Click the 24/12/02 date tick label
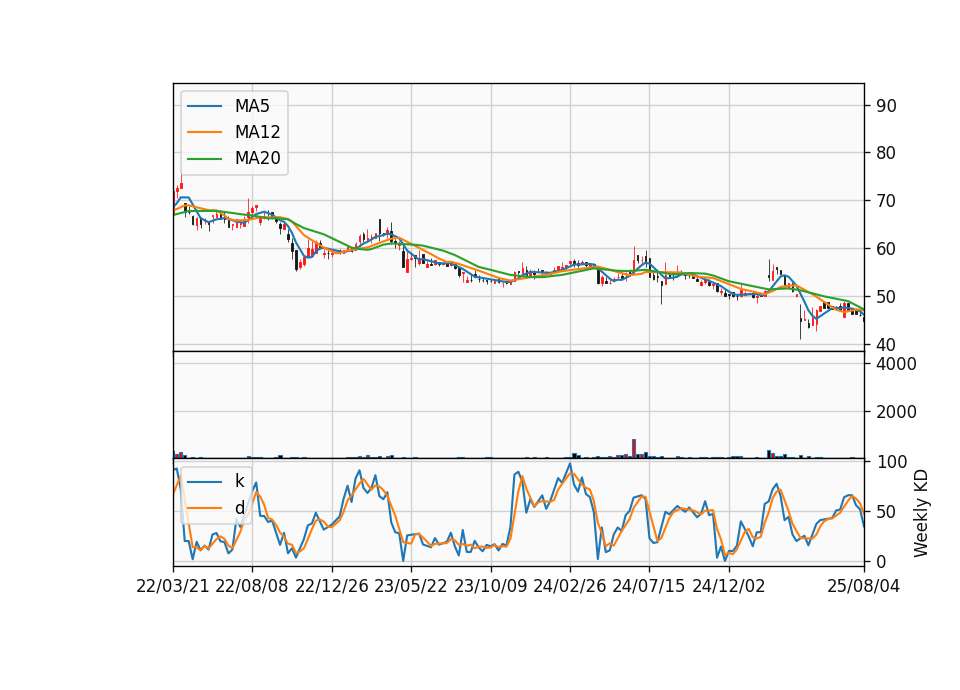The width and height of the screenshot is (960, 690). [729, 586]
